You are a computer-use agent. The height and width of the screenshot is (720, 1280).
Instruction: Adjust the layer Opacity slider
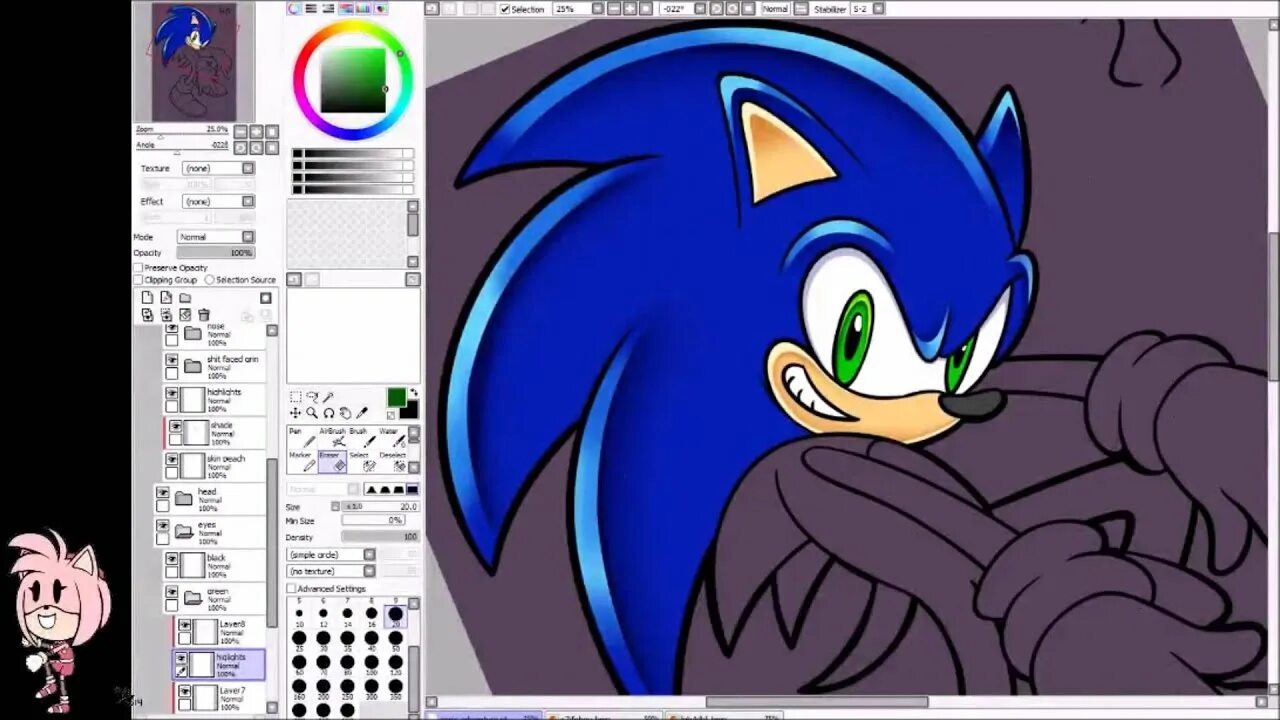tap(215, 253)
